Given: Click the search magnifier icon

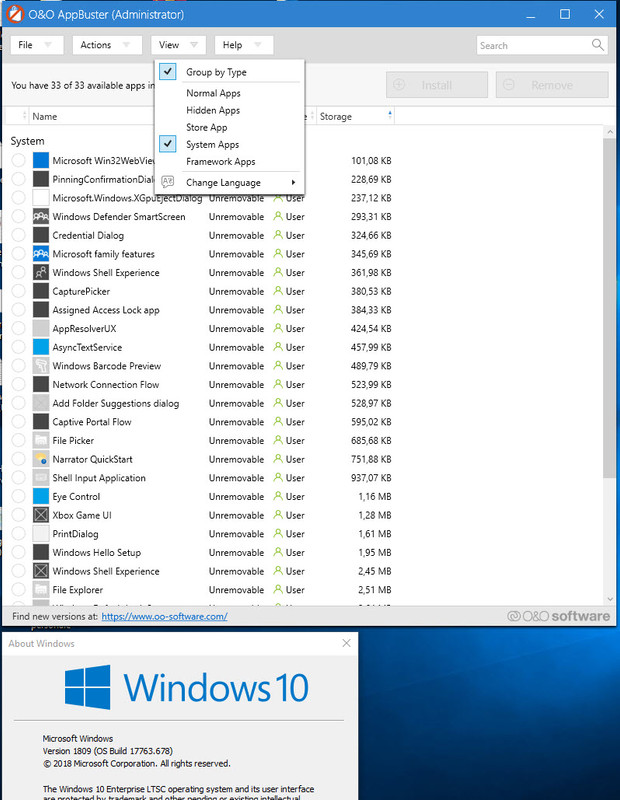Looking at the screenshot, I should (598, 45).
